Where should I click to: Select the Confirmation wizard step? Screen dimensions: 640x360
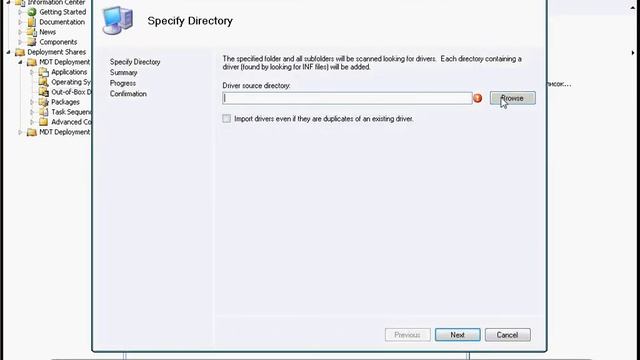pos(128,93)
